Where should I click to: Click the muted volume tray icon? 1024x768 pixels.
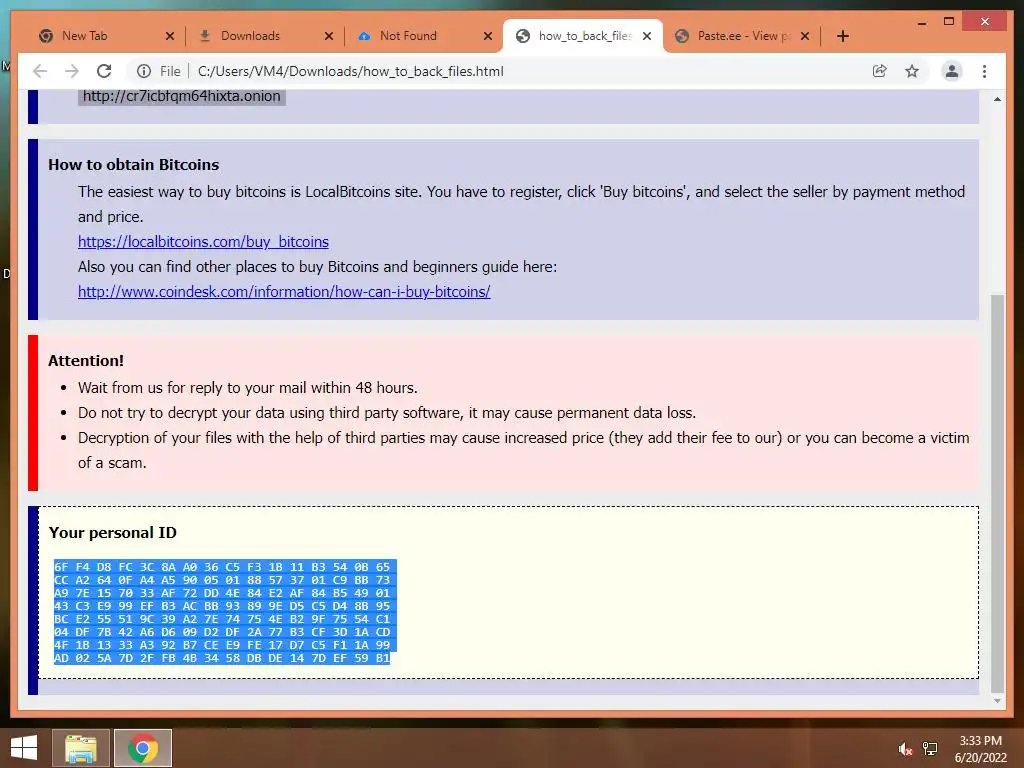[905, 749]
